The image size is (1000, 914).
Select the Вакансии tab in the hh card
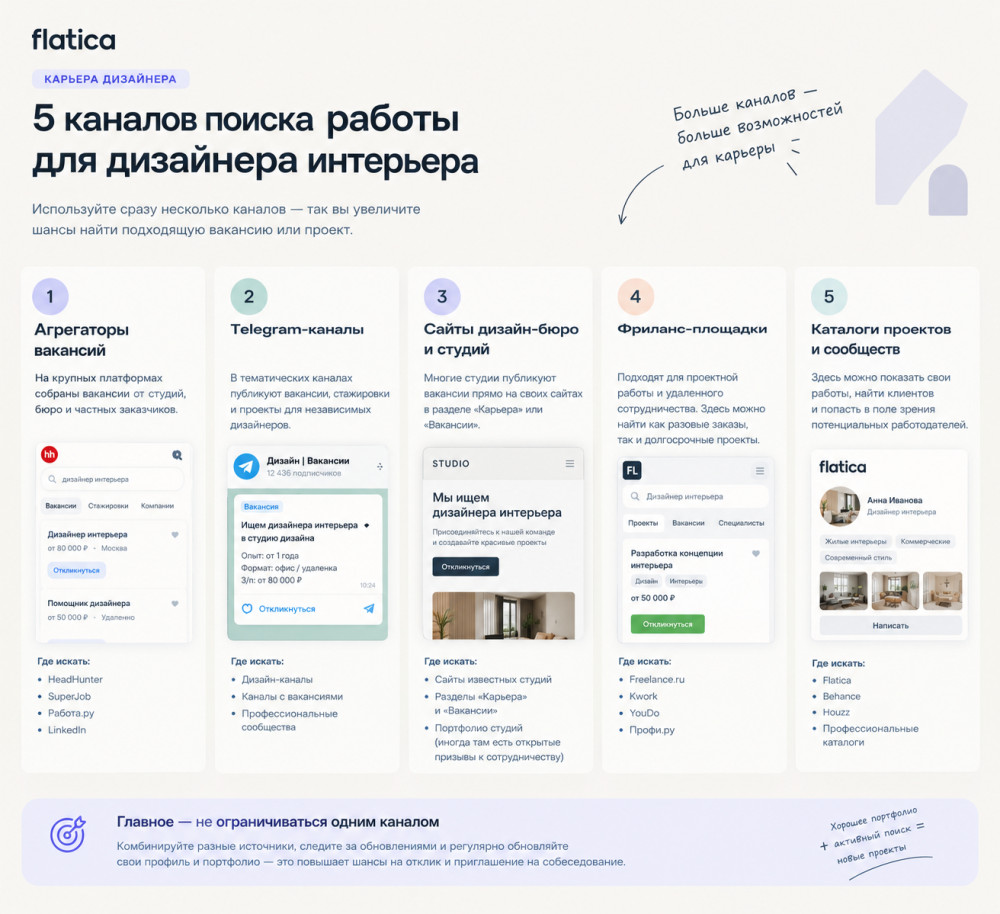coord(61,506)
